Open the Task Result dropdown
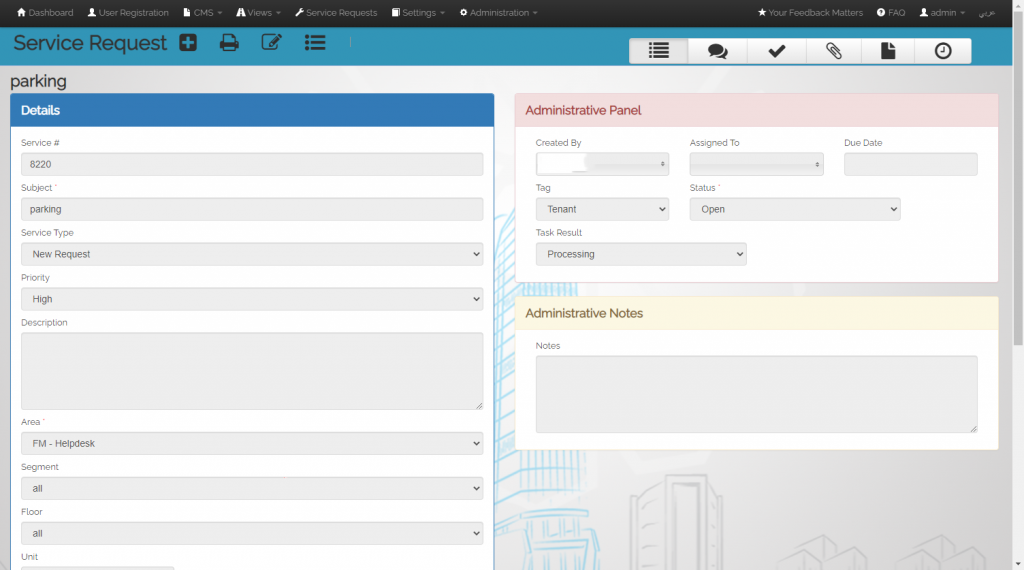1024x570 pixels. (641, 254)
